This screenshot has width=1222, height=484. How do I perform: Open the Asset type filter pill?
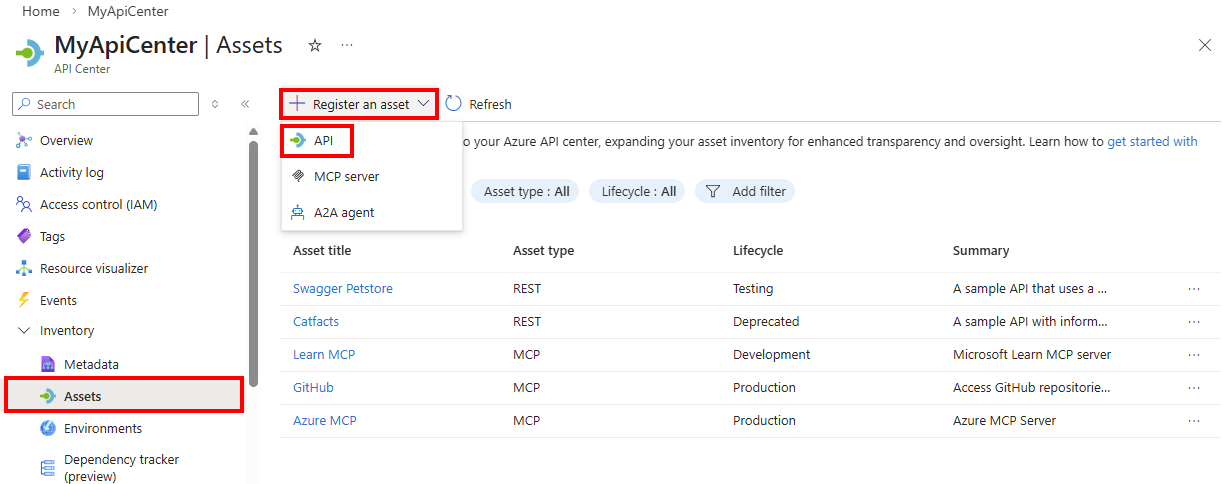click(x=526, y=191)
